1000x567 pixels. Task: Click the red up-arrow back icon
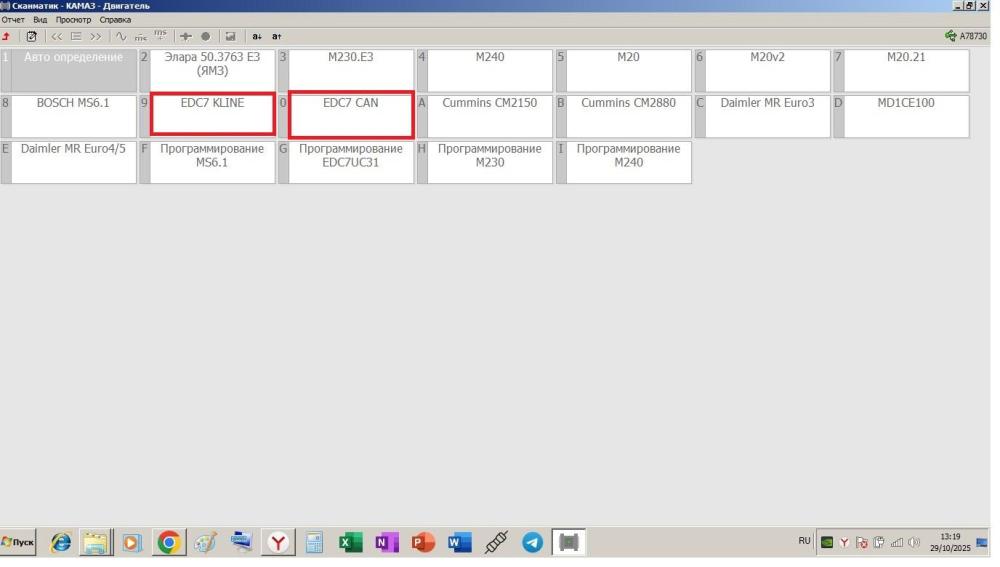[x=7, y=36]
